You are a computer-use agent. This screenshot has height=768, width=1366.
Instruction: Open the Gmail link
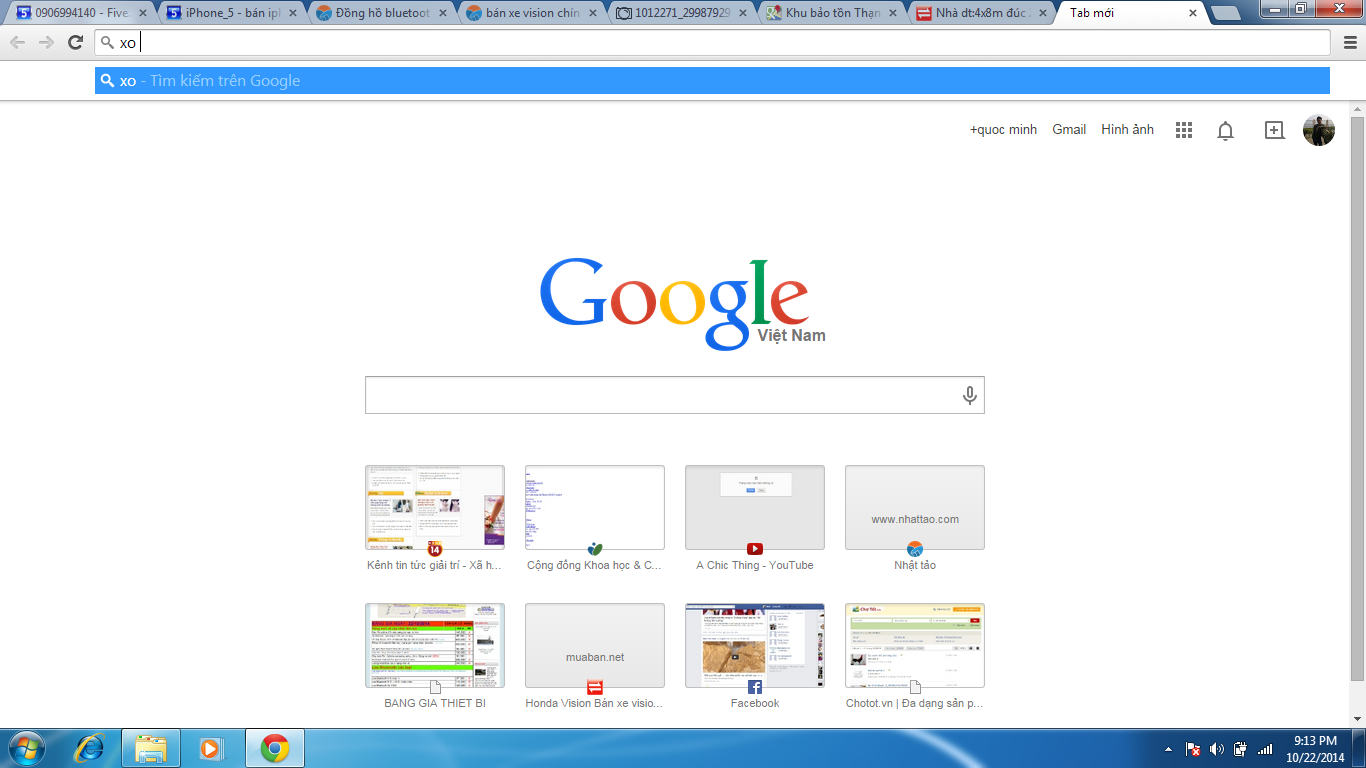coord(1068,130)
